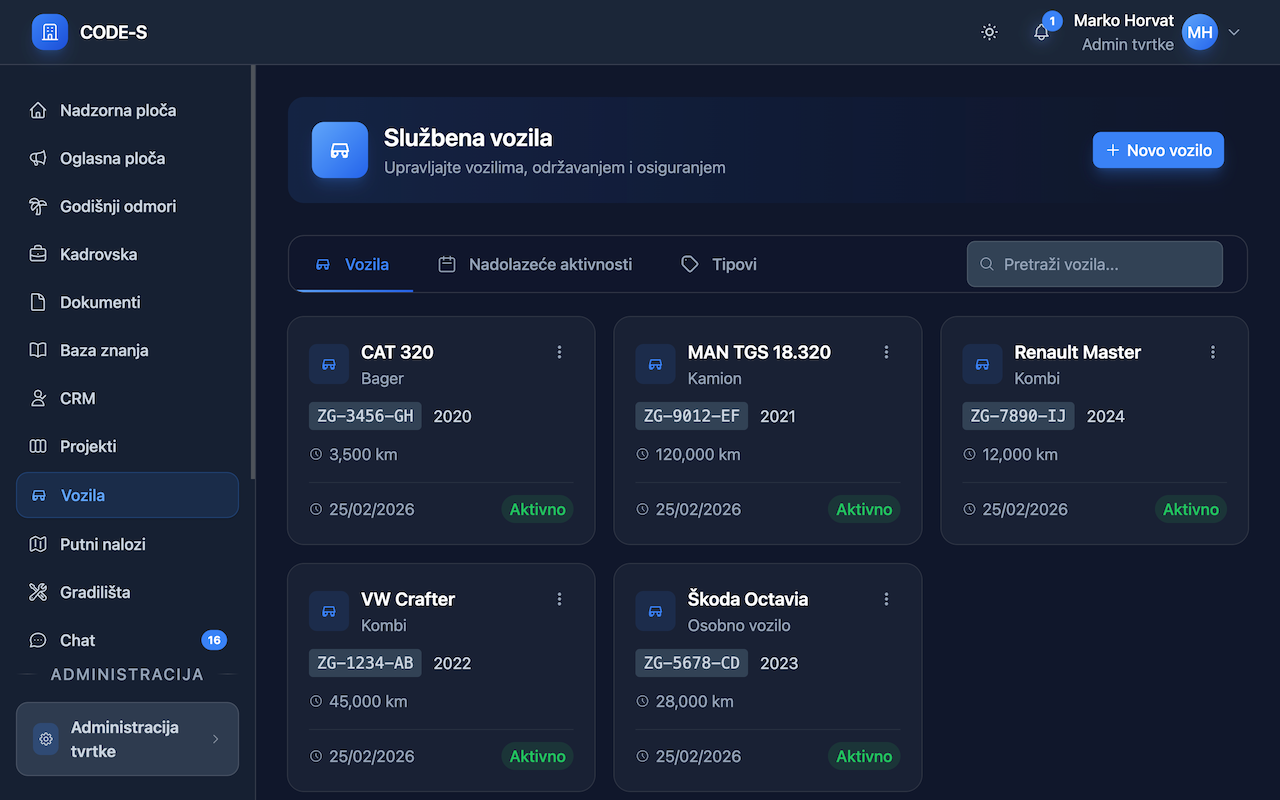This screenshot has width=1280, height=800.
Task: Open the CAT 320 options menu
Action: pyautogui.click(x=559, y=352)
